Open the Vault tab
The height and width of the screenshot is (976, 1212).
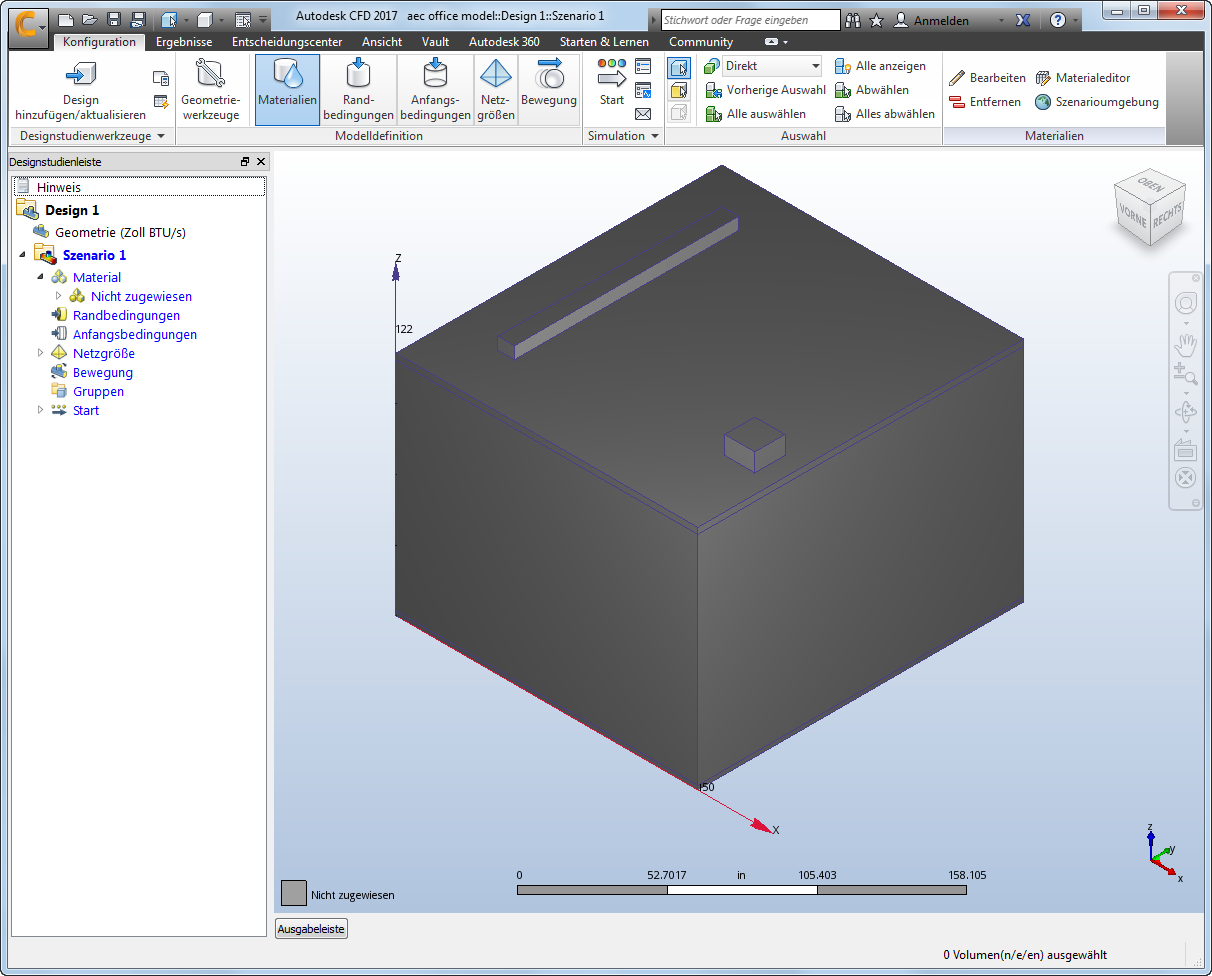click(x=435, y=42)
